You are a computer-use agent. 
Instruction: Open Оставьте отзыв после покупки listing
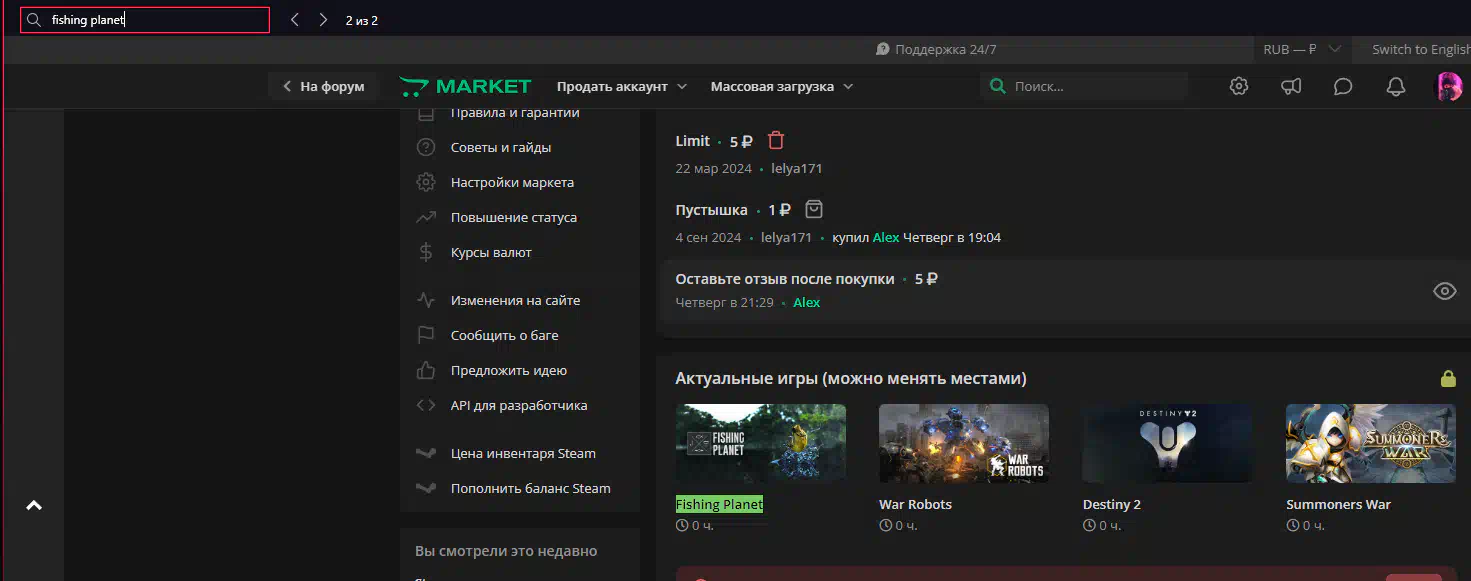tap(784, 279)
